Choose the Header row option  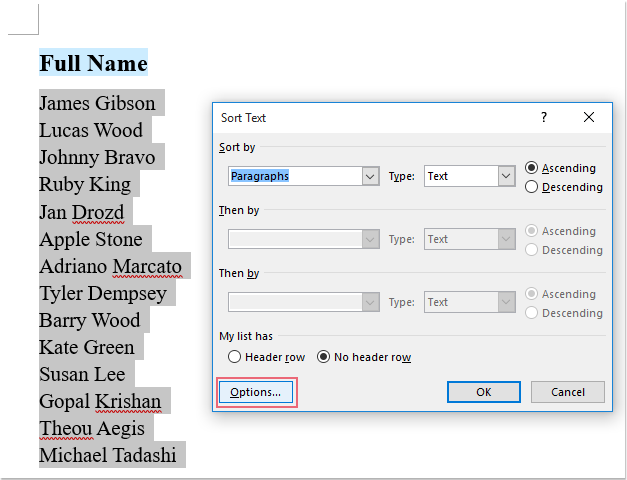[x=235, y=357]
